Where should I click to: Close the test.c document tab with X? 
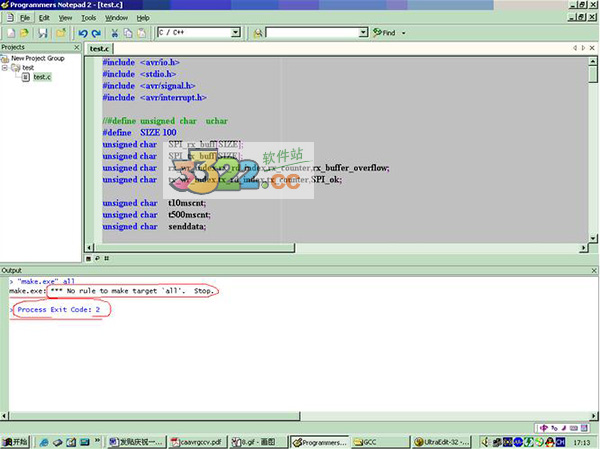click(592, 48)
